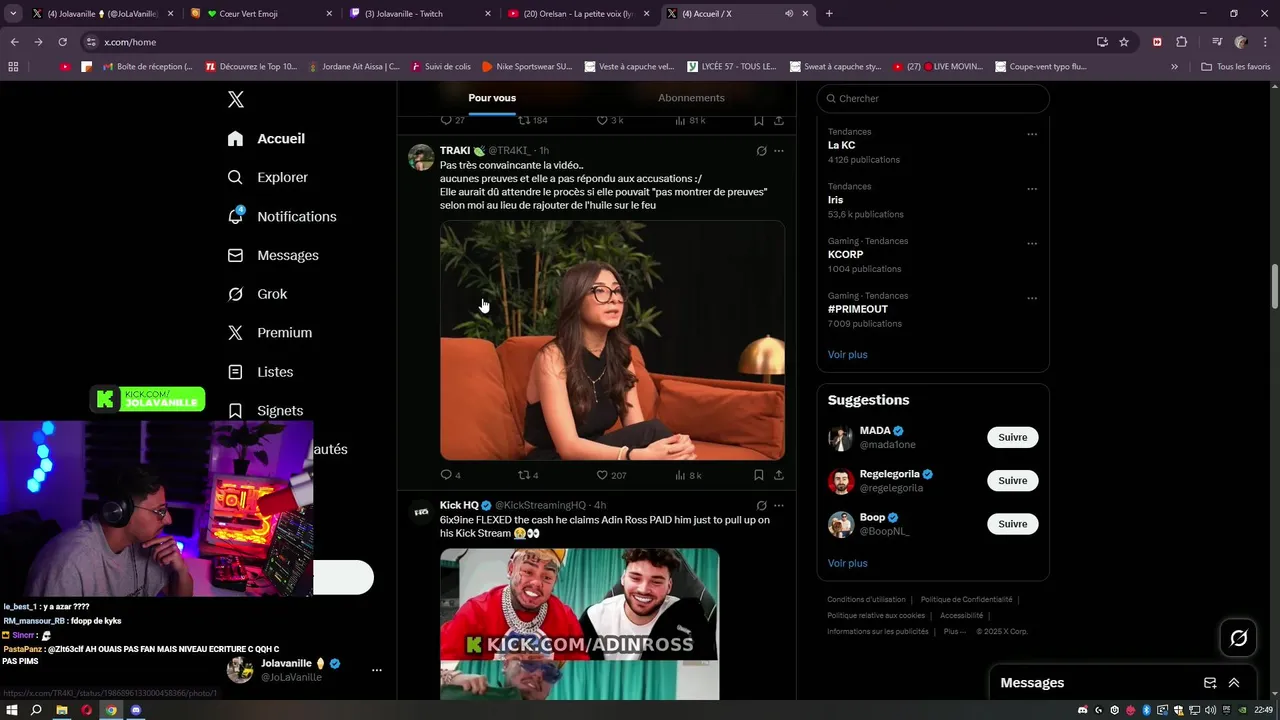Click Voir plus under Suggestions
The image size is (1280, 720).
click(847, 564)
